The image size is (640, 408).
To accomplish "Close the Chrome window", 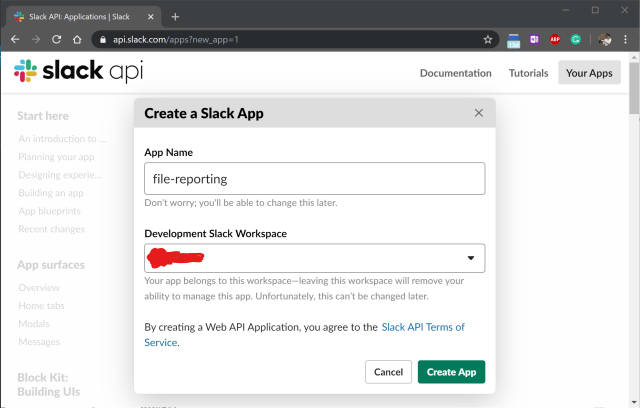I will [625, 10].
